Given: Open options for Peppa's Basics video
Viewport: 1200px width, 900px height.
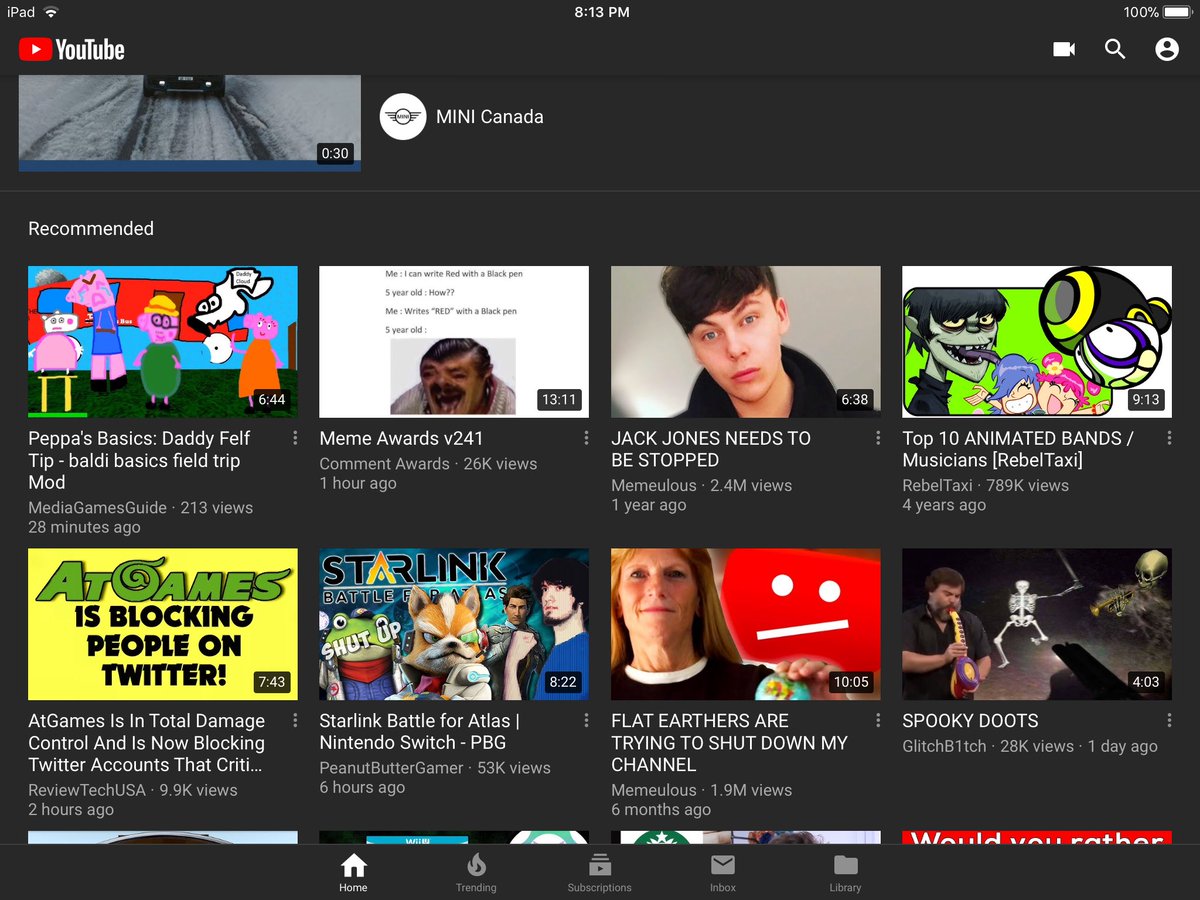Looking at the screenshot, I should pos(295,438).
